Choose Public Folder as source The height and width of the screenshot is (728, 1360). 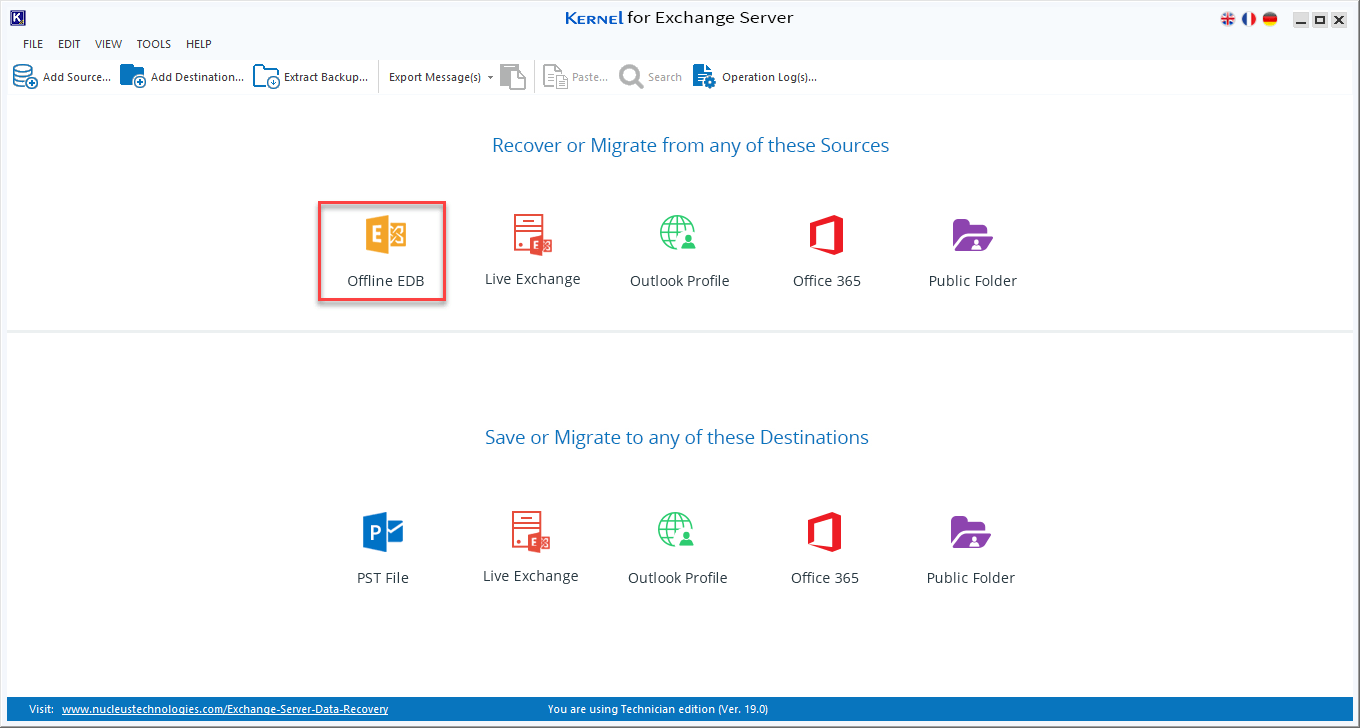(972, 252)
